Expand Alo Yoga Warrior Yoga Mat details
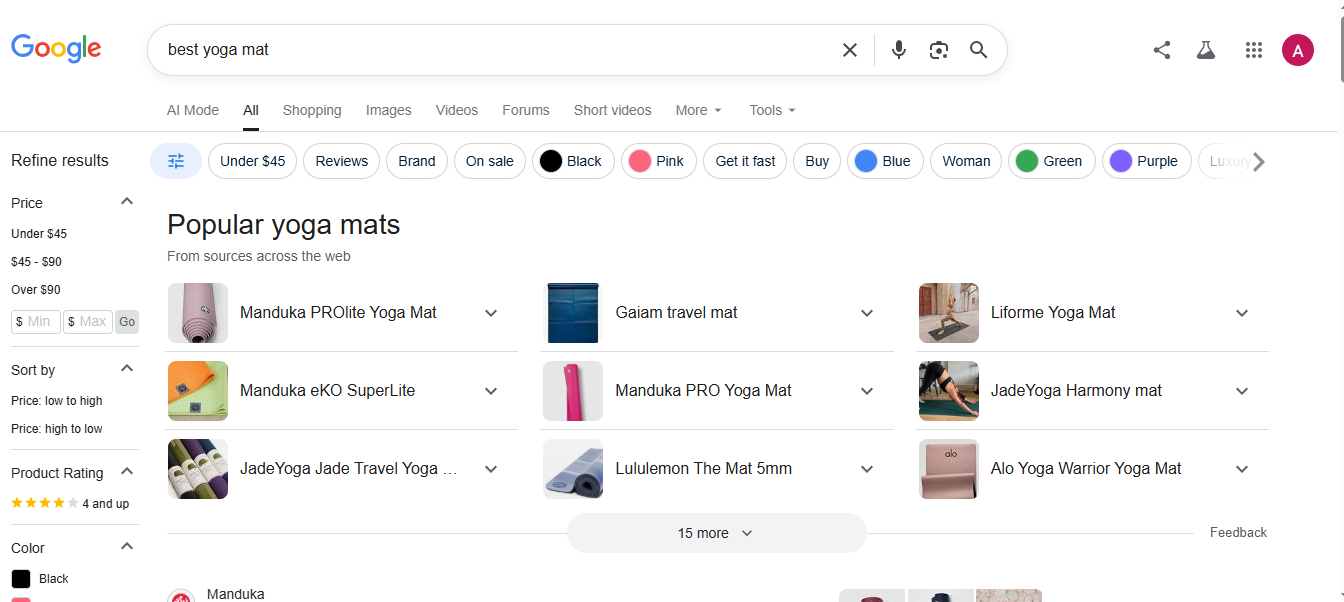Viewport: 1344px width, 602px height. coord(1242,469)
